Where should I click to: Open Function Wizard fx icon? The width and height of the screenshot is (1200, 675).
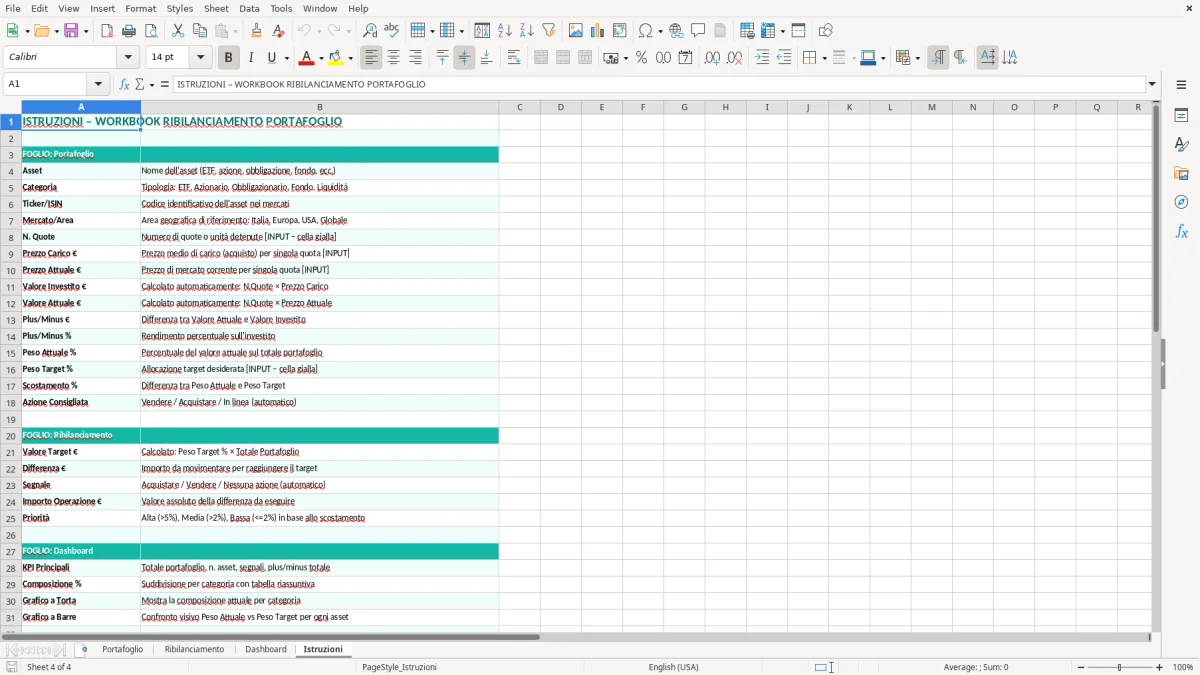click(x=124, y=84)
